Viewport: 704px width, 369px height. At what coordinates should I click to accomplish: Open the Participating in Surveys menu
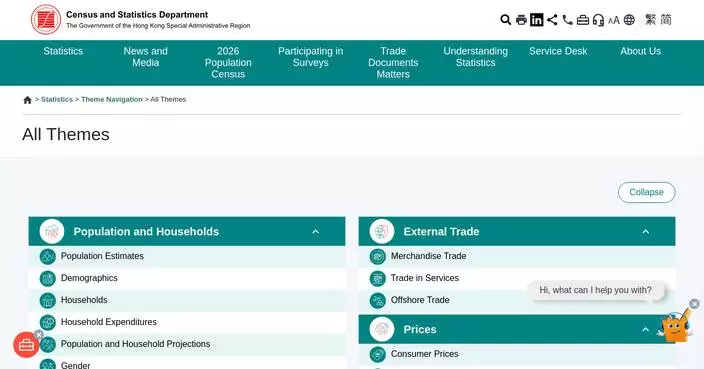pyautogui.click(x=310, y=57)
